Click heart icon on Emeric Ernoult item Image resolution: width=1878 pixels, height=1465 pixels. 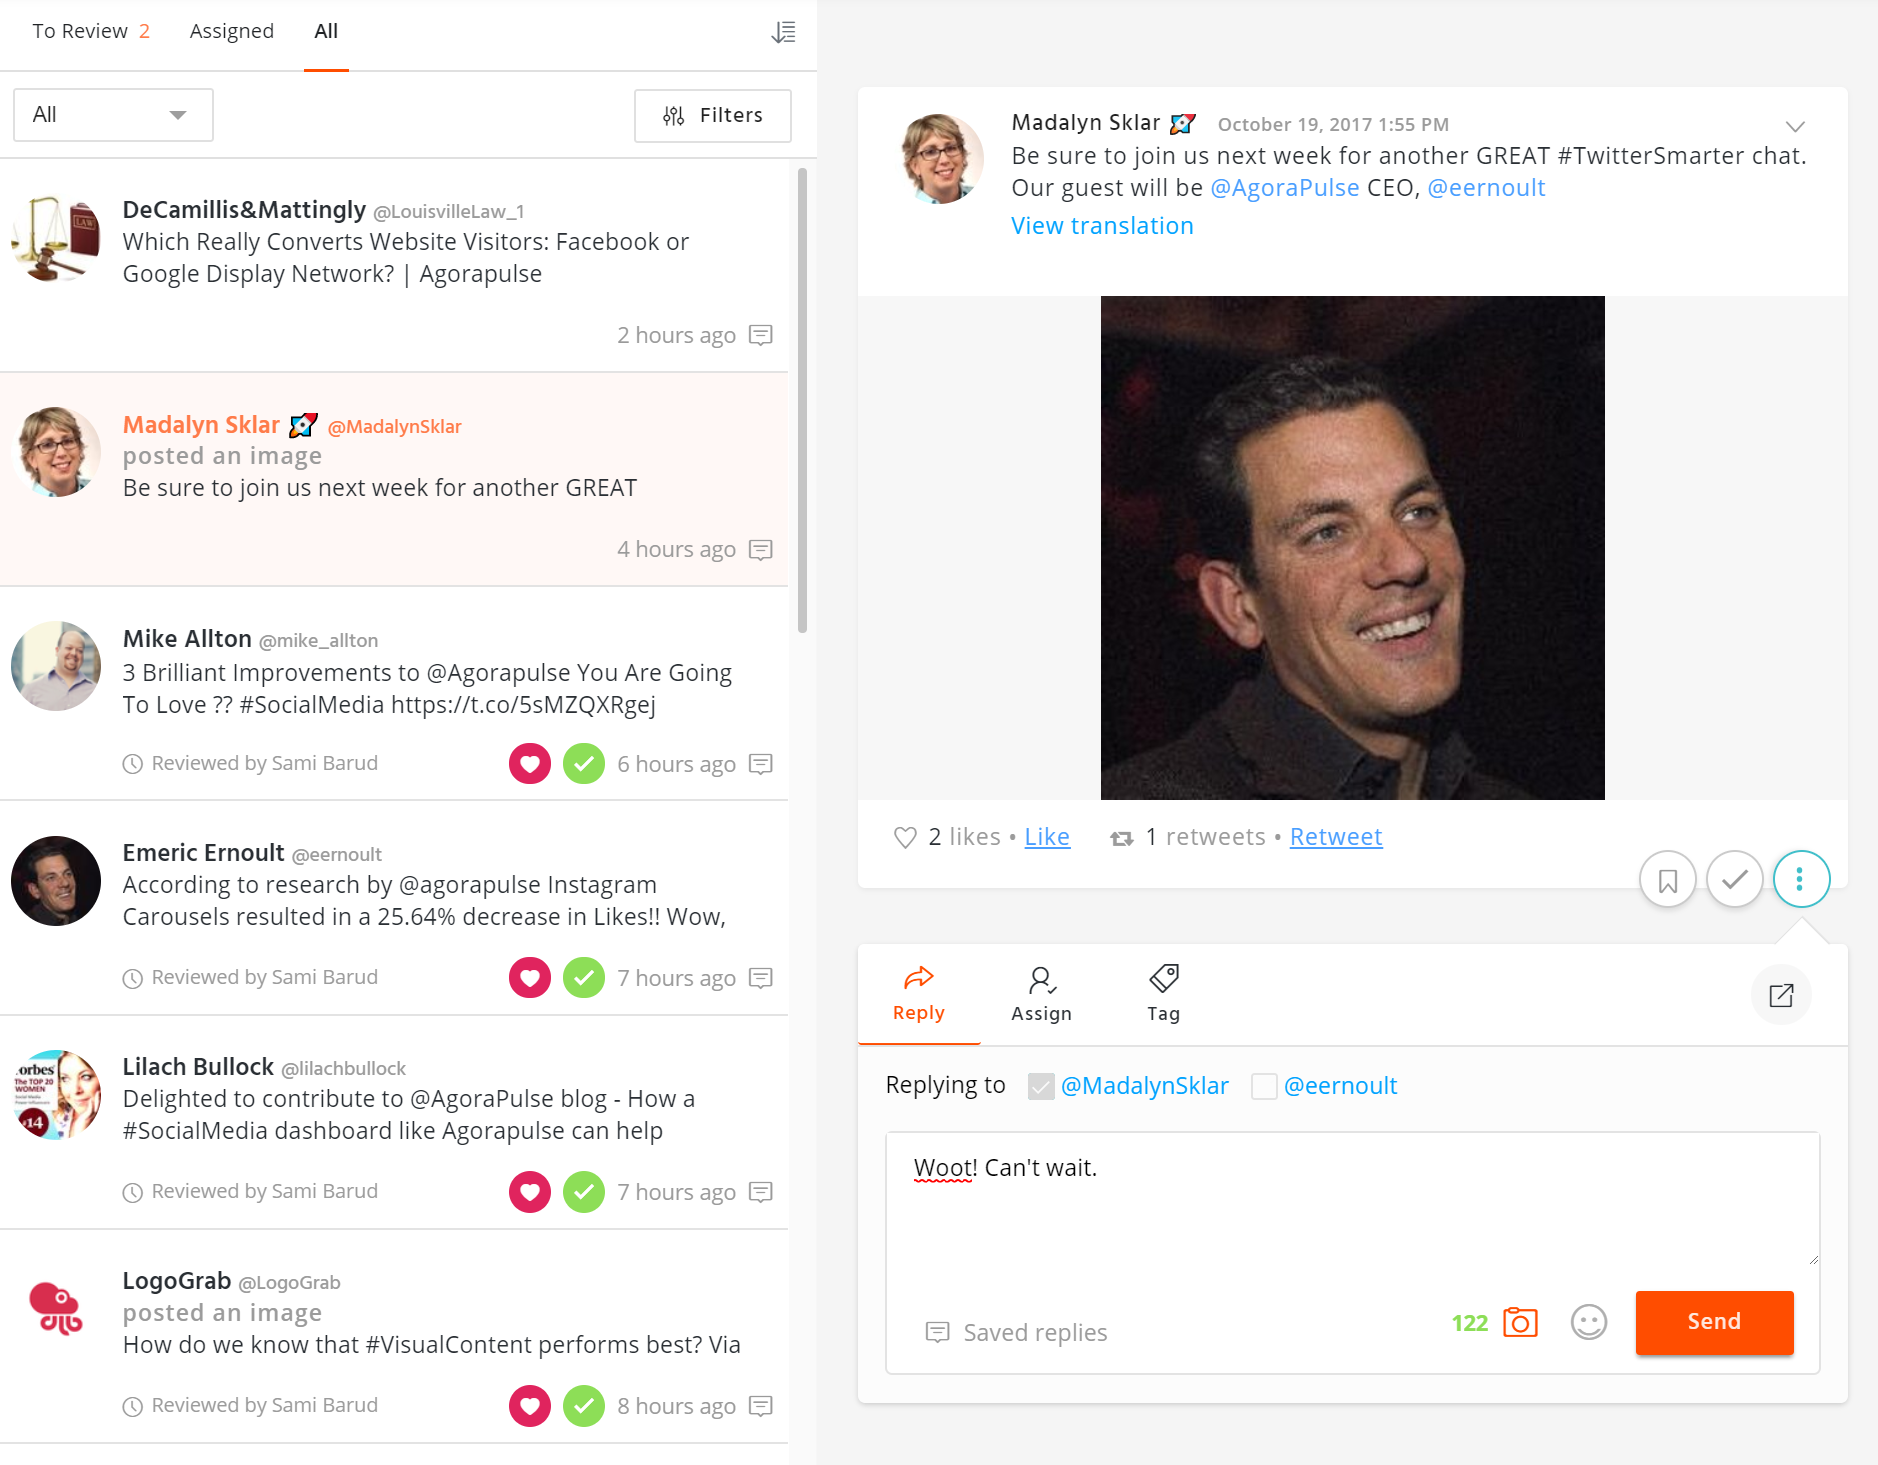point(530,978)
